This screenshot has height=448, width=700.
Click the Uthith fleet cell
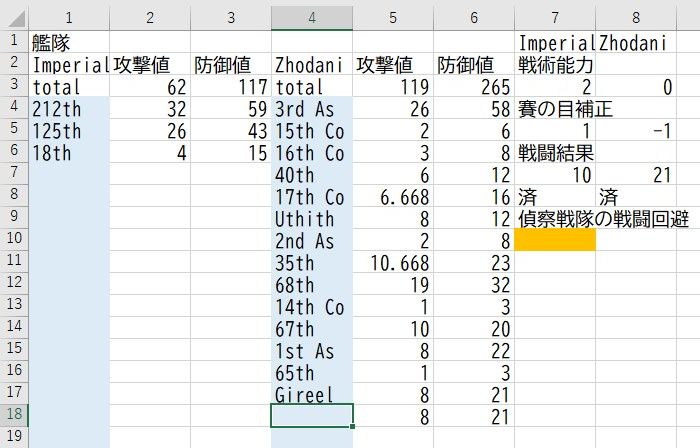(312, 218)
